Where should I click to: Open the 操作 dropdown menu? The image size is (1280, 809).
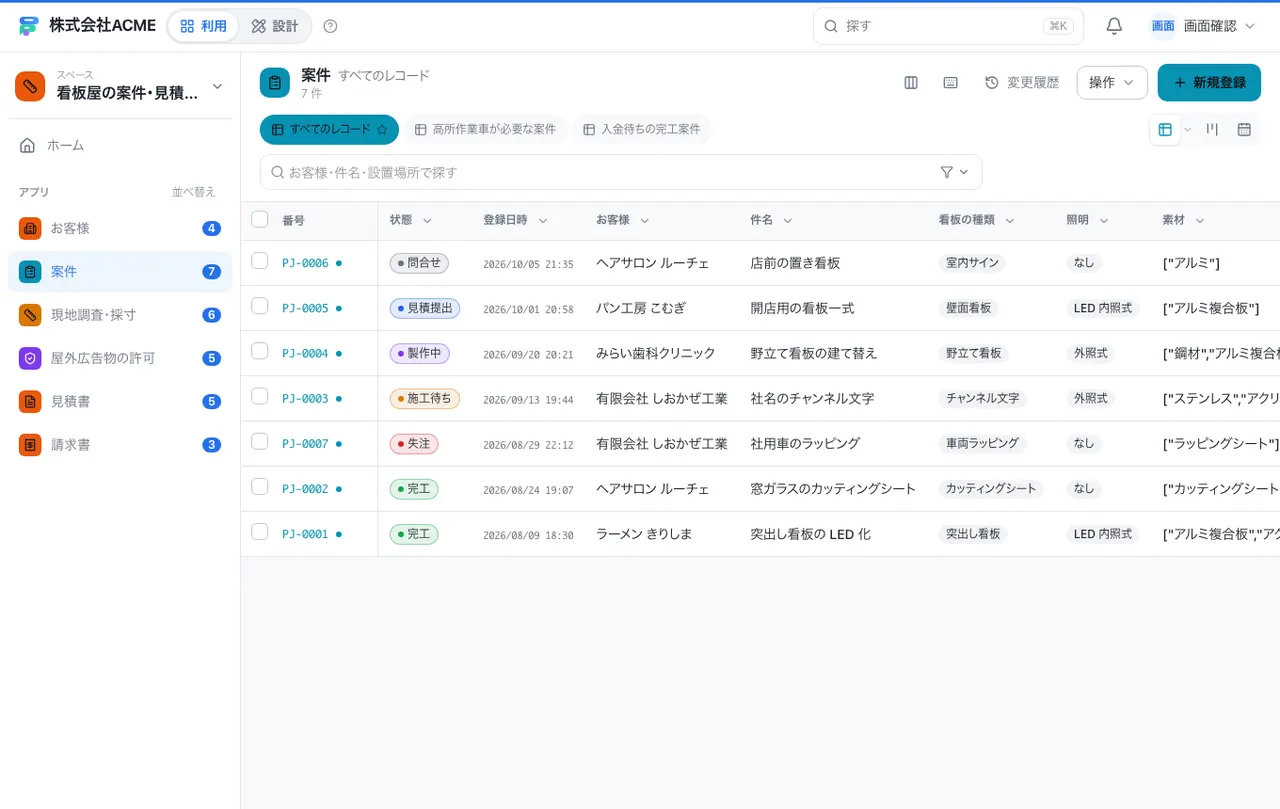click(x=1112, y=83)
